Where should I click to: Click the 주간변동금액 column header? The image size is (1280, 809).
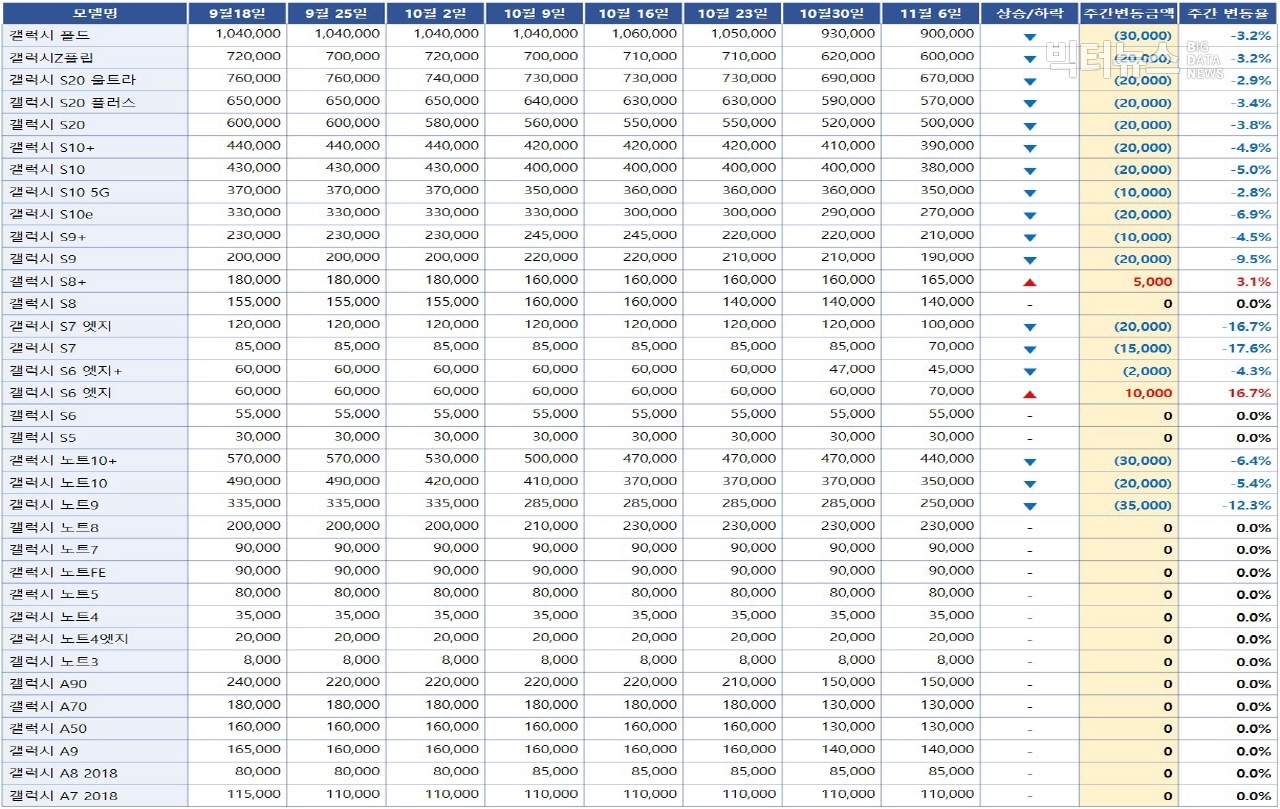1128,13
